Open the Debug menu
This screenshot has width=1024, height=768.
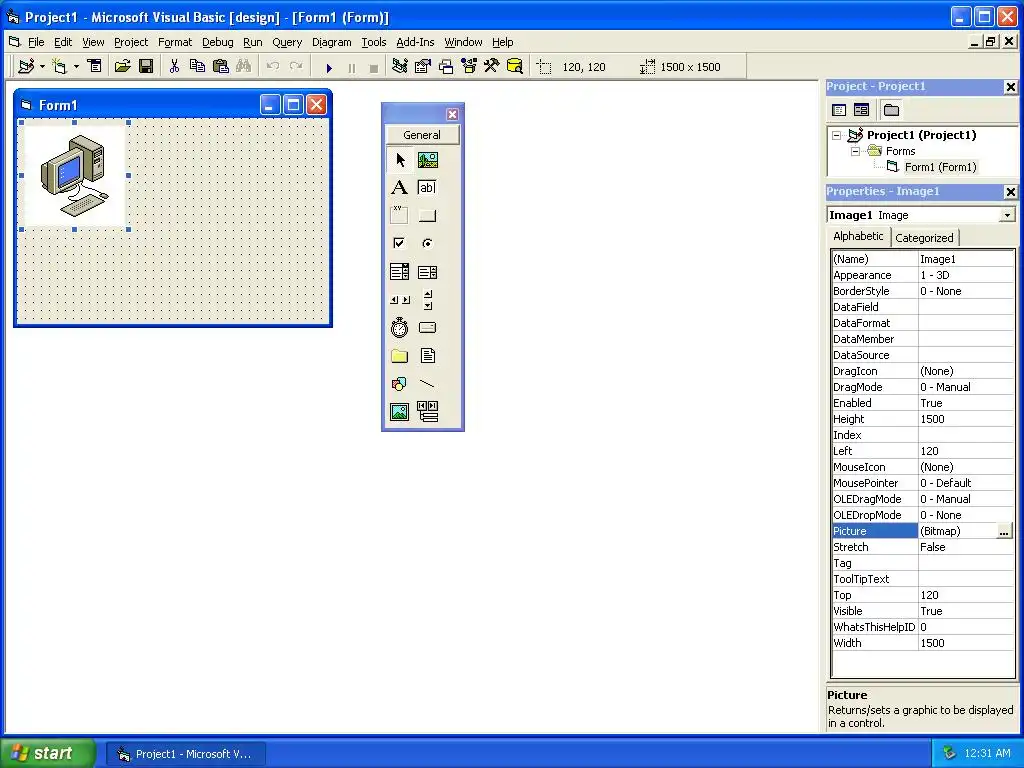[x=217, y=42]
